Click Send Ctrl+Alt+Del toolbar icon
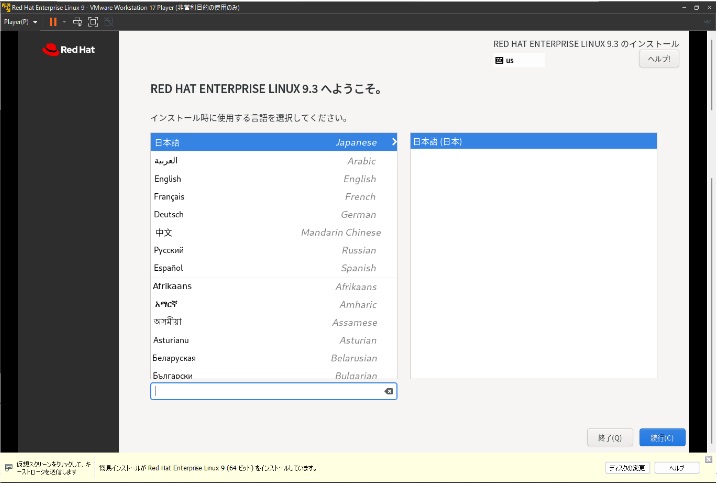 77,22
